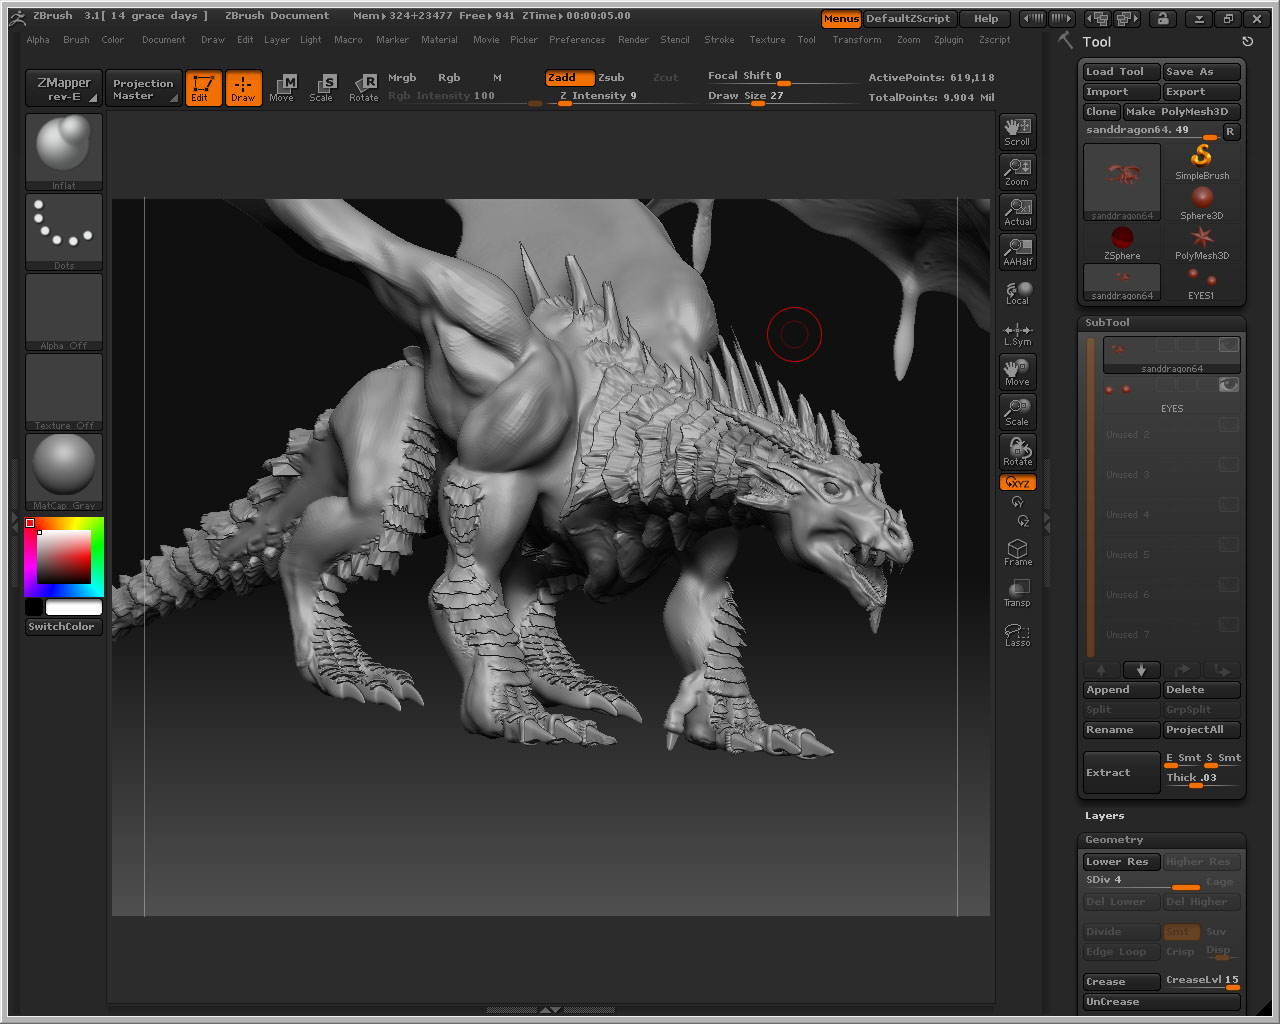The height and width of the screenshot is (1024, 1280).
Task: Select the Scale transform icon in top shelf
Action: 321,88
